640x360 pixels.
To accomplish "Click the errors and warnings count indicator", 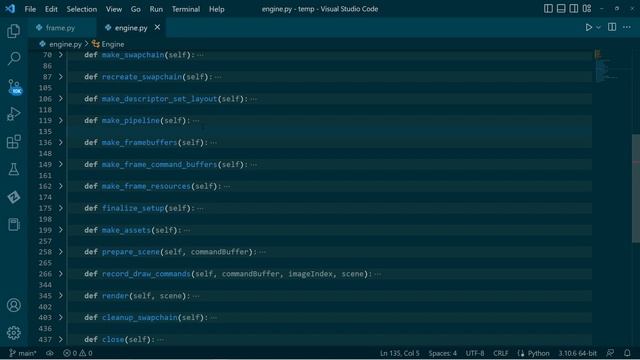I will 78,353.
